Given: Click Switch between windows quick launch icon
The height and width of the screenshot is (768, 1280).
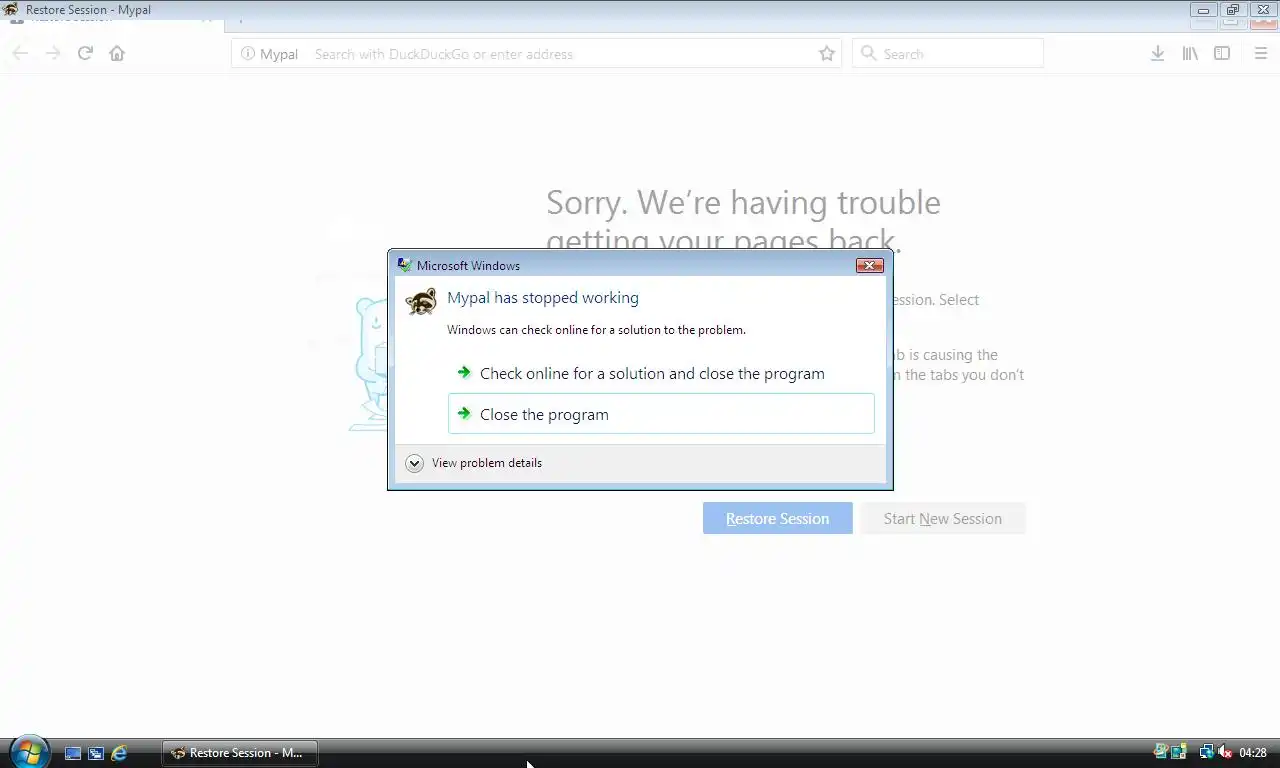Looking at the screenshot, I should tap(96, 753).
